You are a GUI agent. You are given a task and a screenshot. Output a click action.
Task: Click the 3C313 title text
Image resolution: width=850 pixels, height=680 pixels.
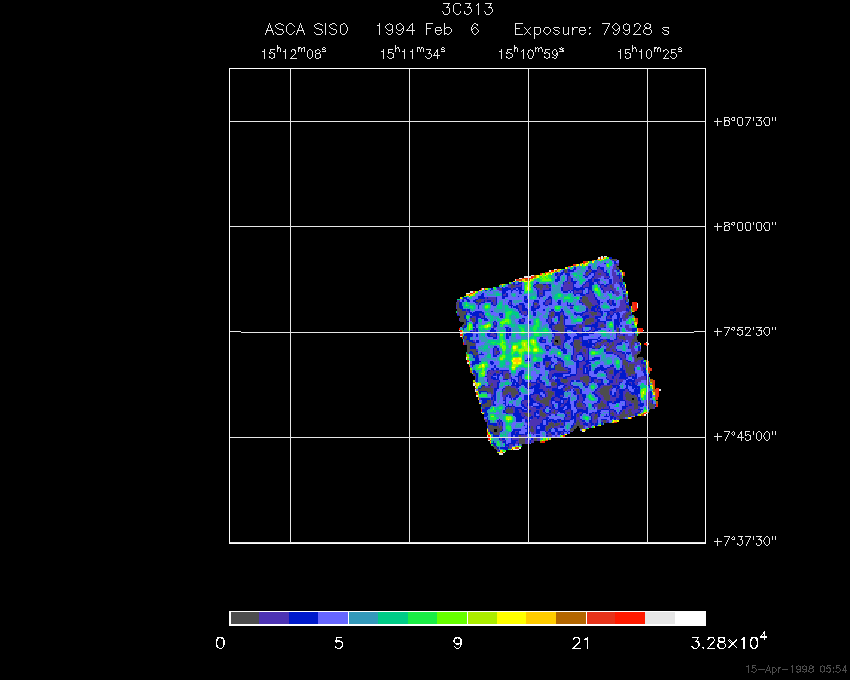[467, 9]
